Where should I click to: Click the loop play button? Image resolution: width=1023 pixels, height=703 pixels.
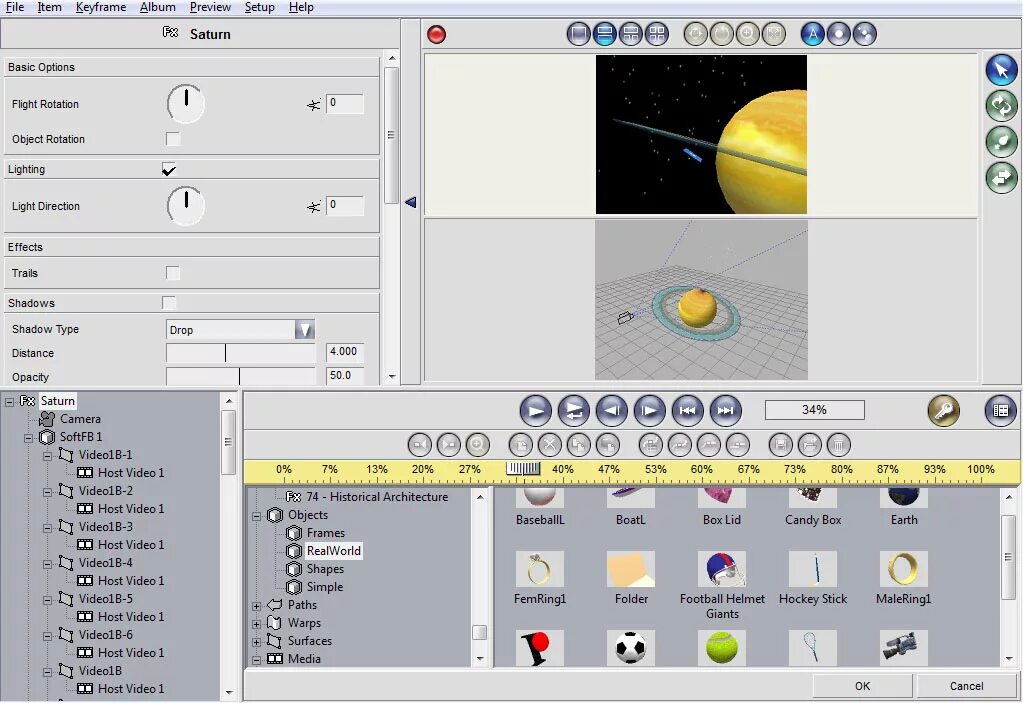tap(573, 411)
